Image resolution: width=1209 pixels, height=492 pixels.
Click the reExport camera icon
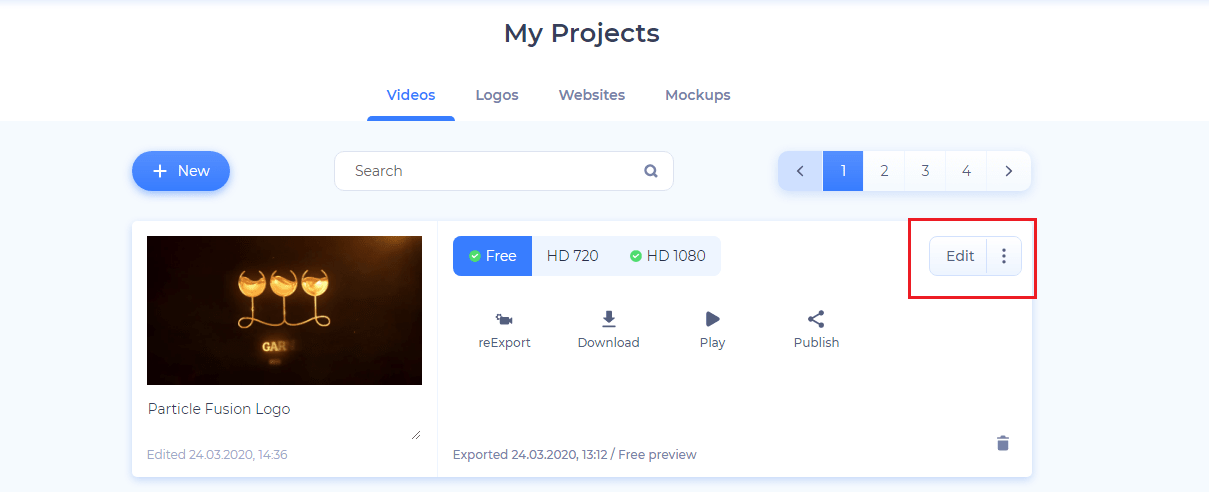pyautogui.click(x=504, y=320)
